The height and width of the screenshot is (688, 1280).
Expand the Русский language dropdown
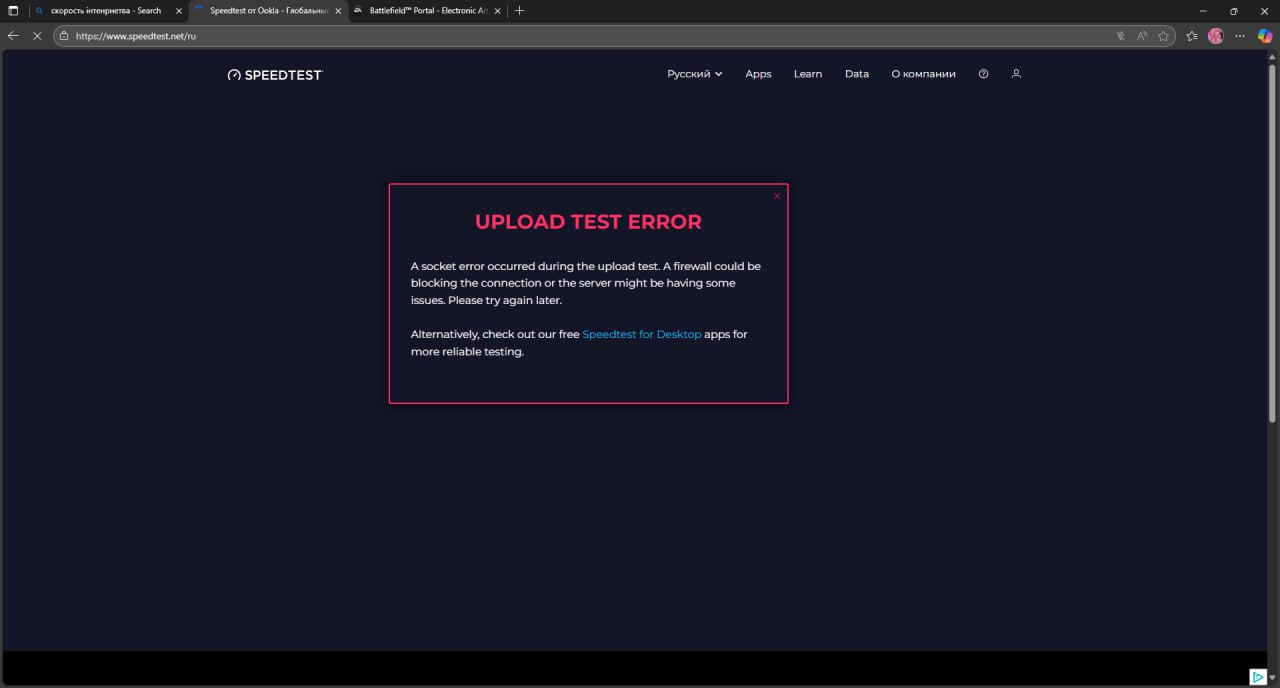point(695,74)
